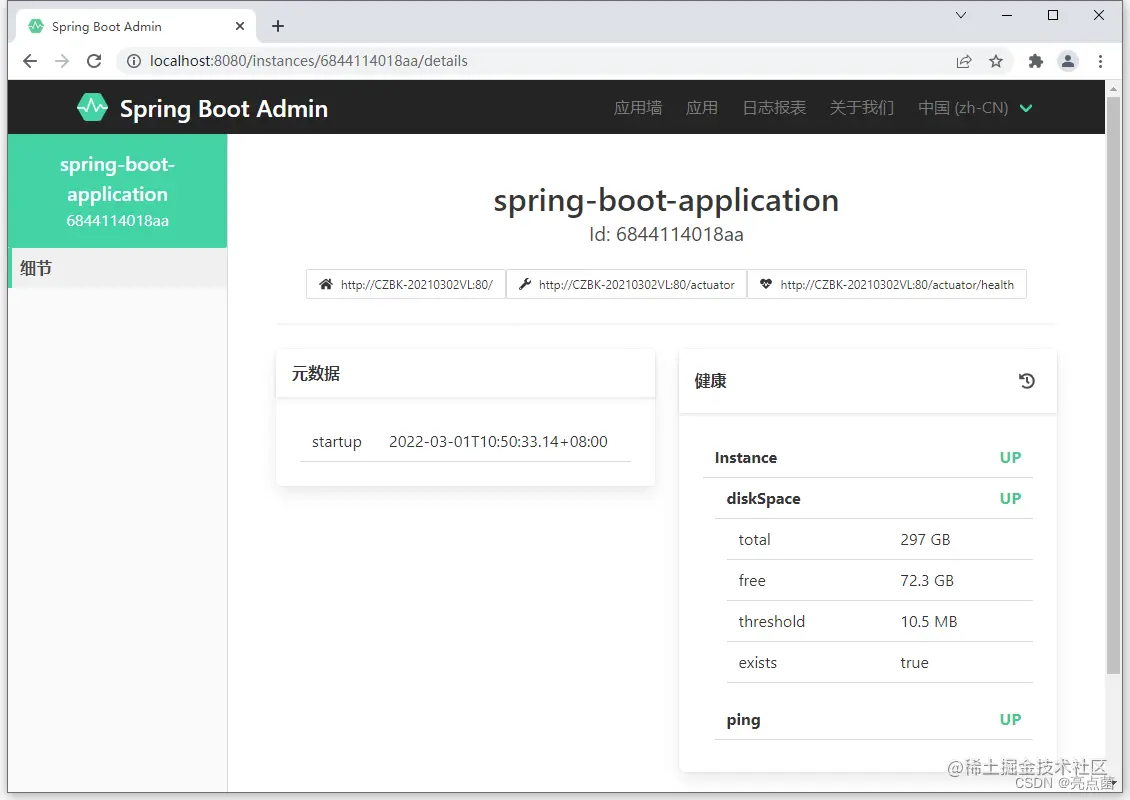Viewport: 1130px width, 800px height.
Task: Click the sidebar spring-boot-application header
Action: point(117,191)
